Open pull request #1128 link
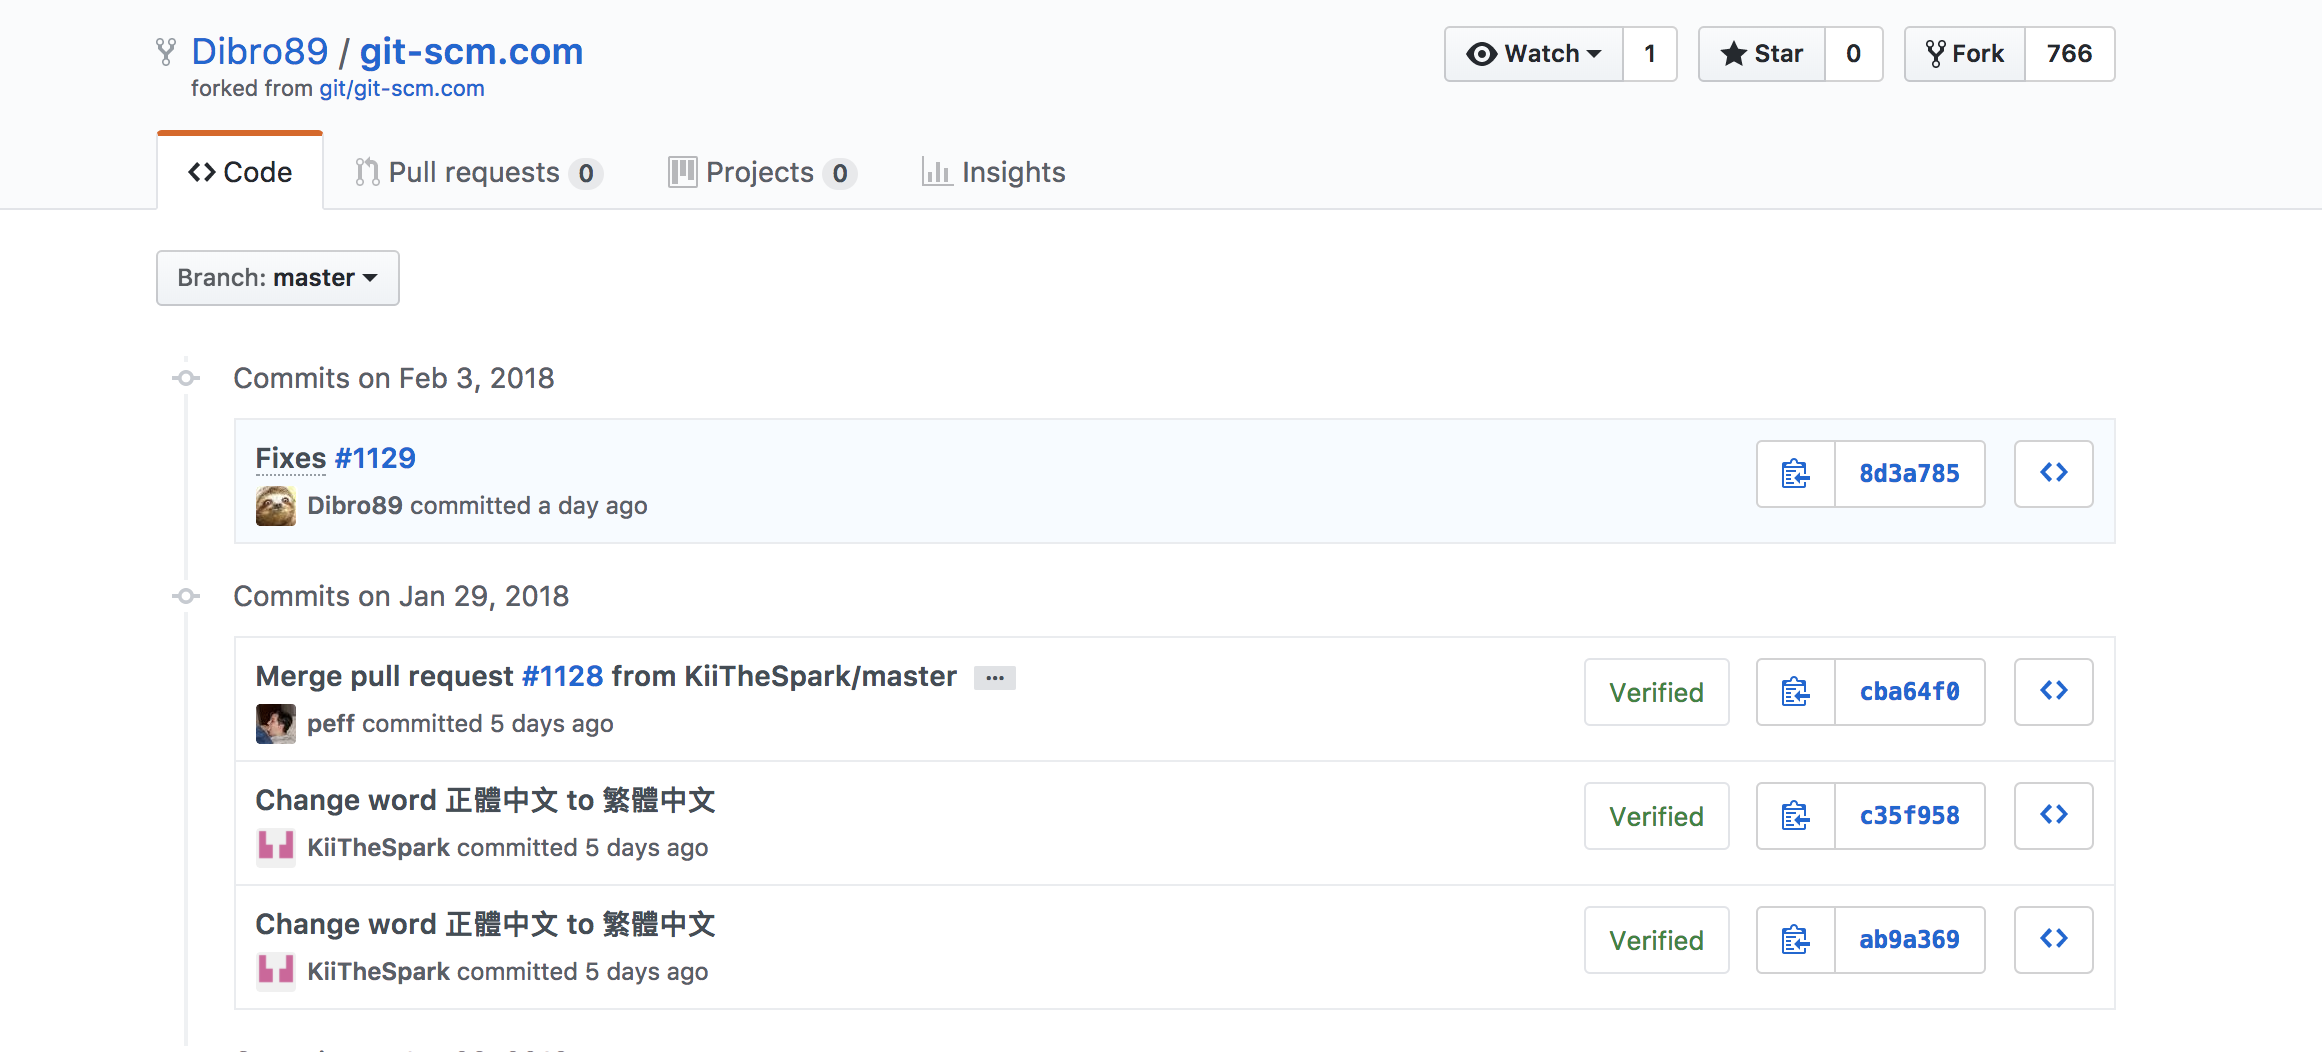 (563, 676)
